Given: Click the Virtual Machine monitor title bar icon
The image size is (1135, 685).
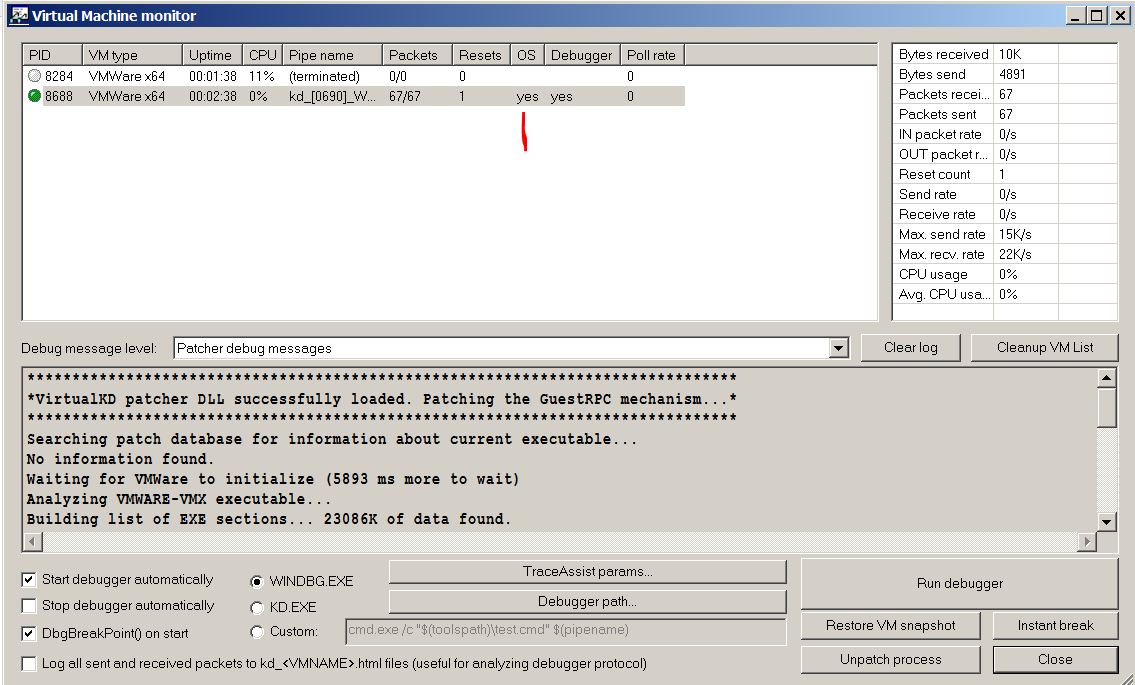Looking at the screenshot, I should pos(18,15).
